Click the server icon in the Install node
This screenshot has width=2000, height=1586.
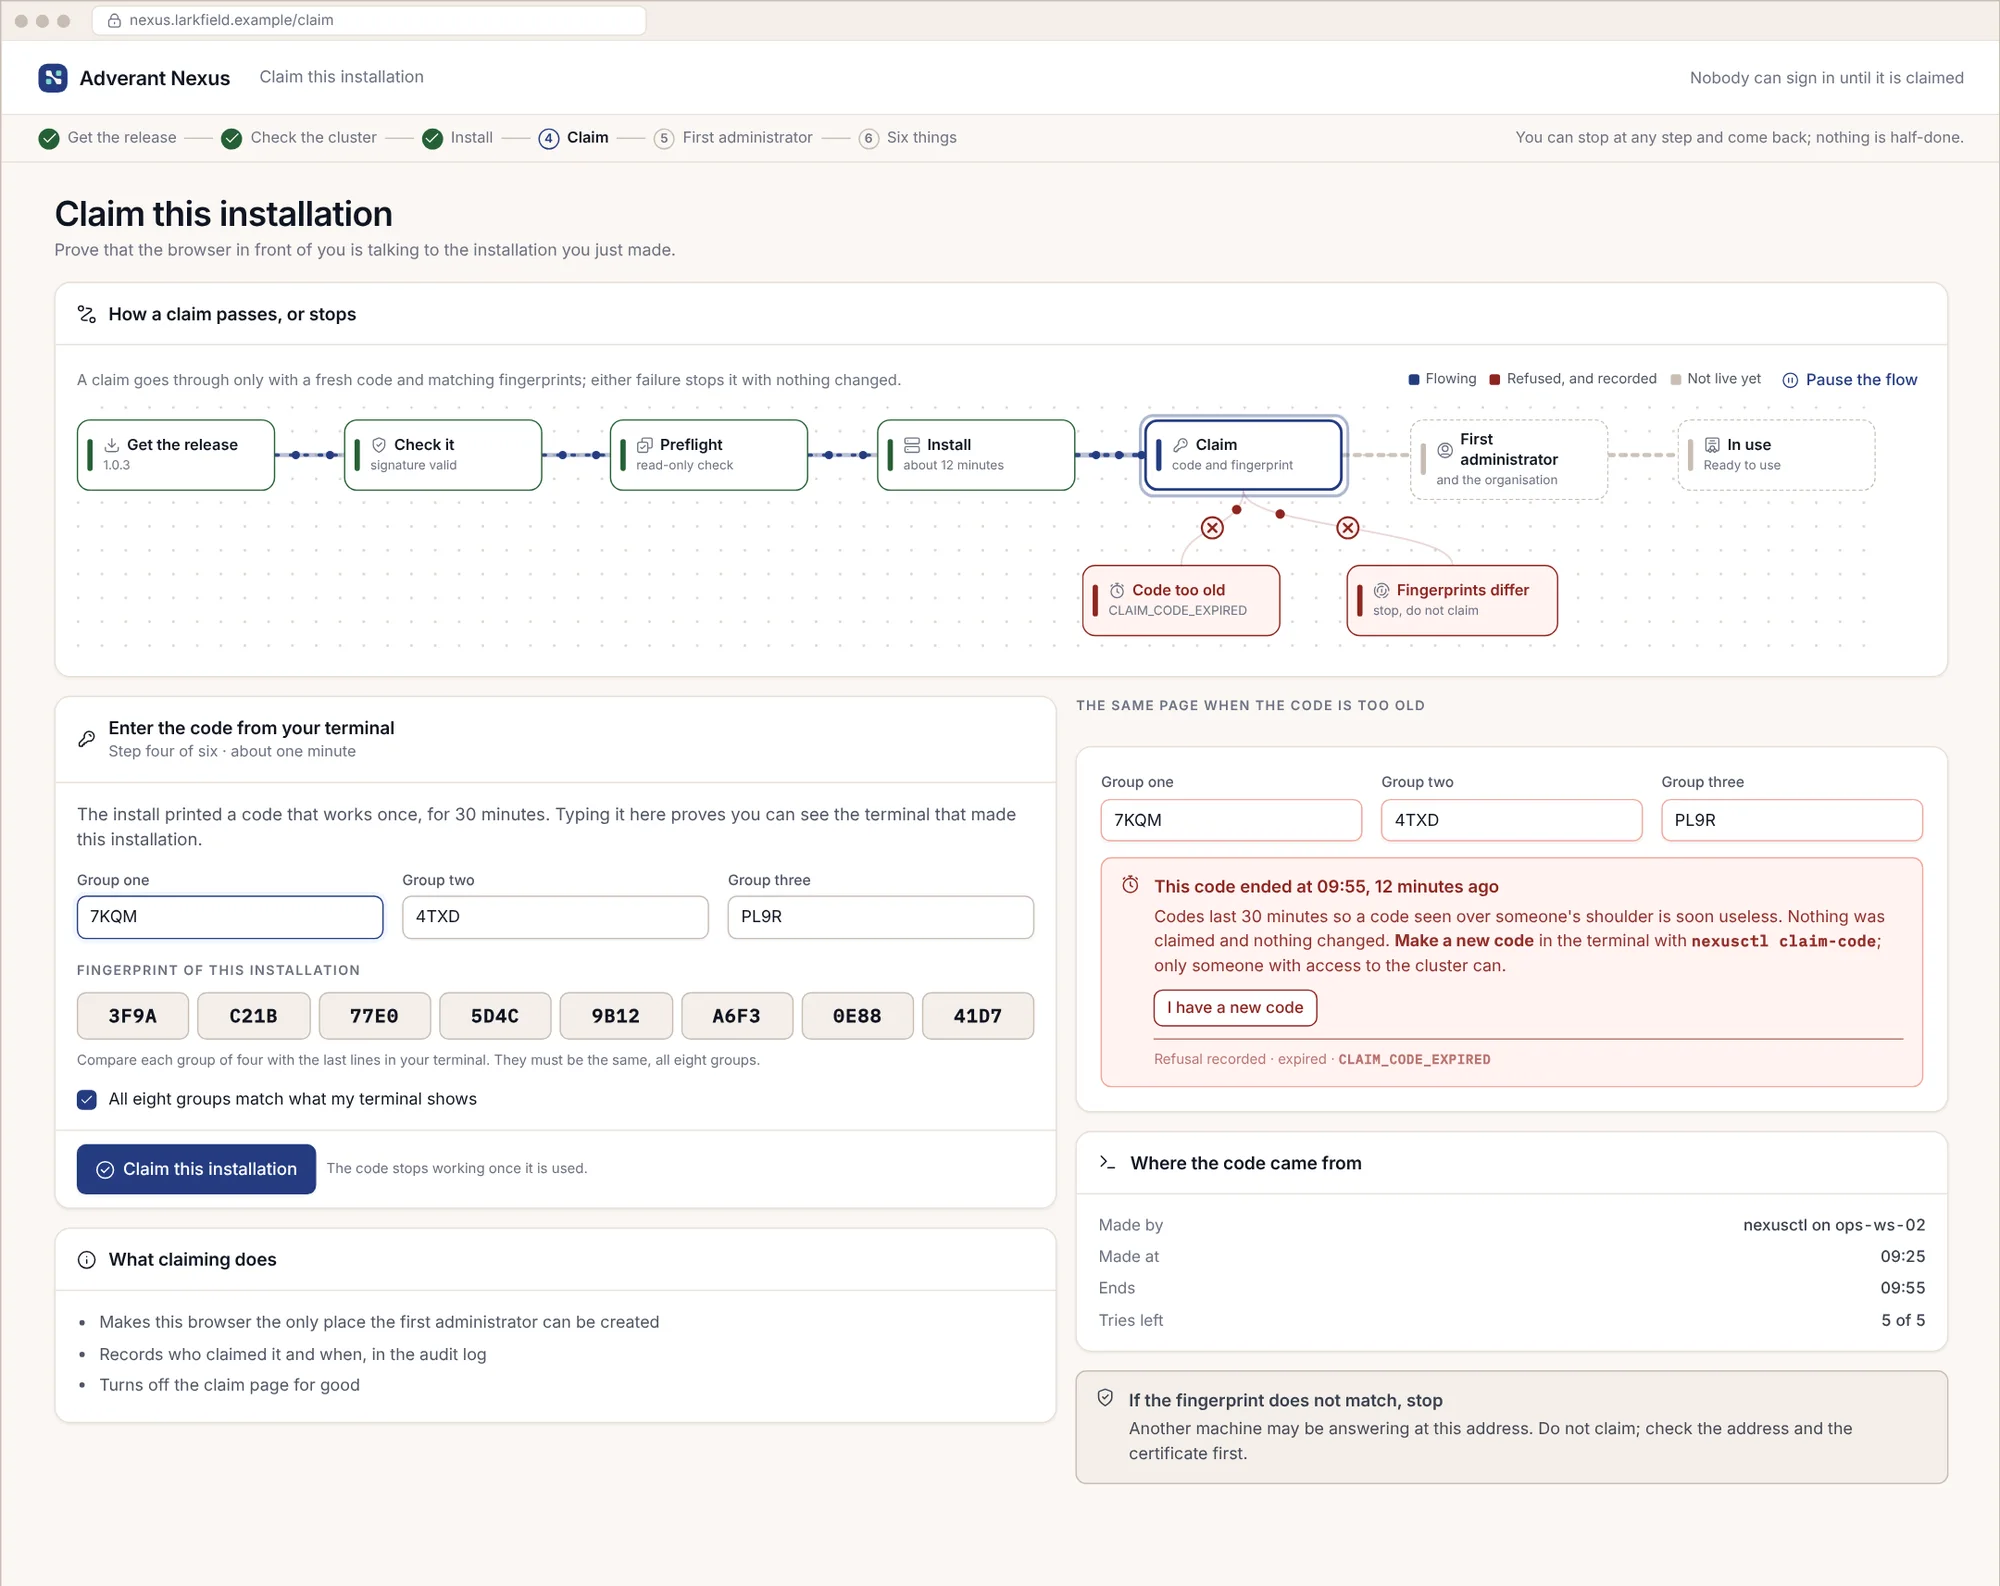click(x=912, y=445)
